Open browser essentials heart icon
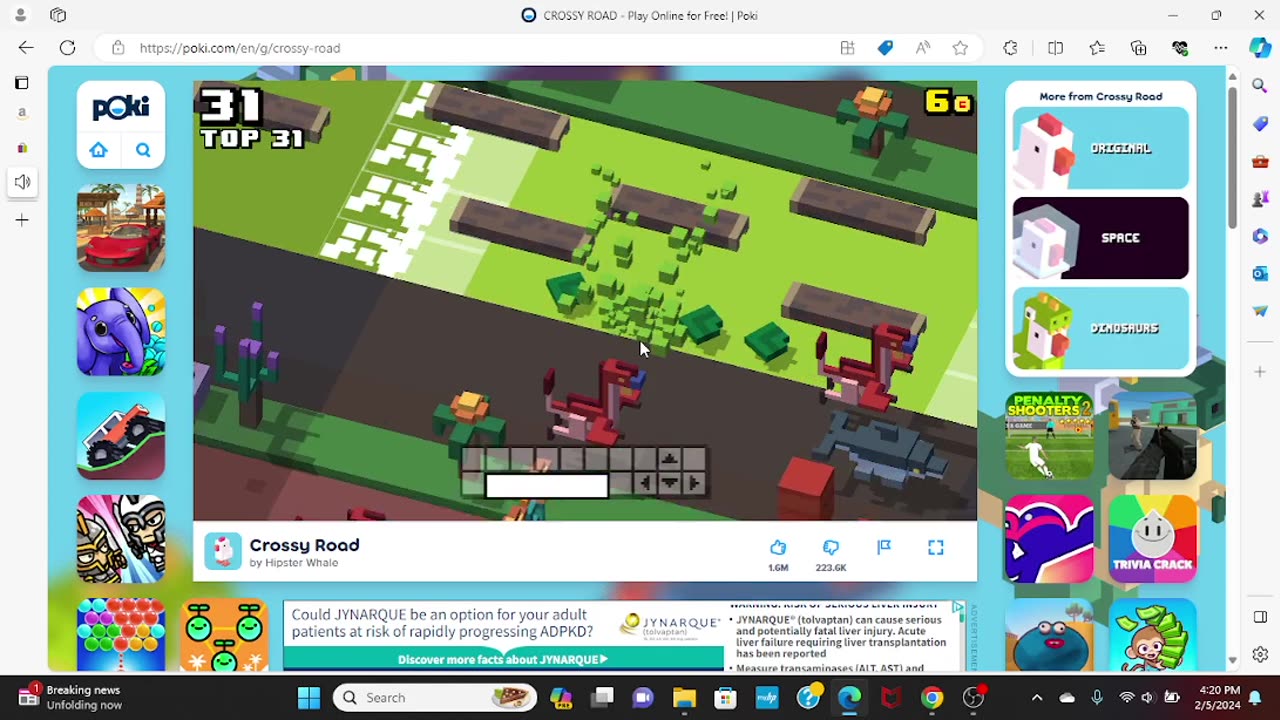Screen dimensions: 1280x720 click(x=1180, y=48)
